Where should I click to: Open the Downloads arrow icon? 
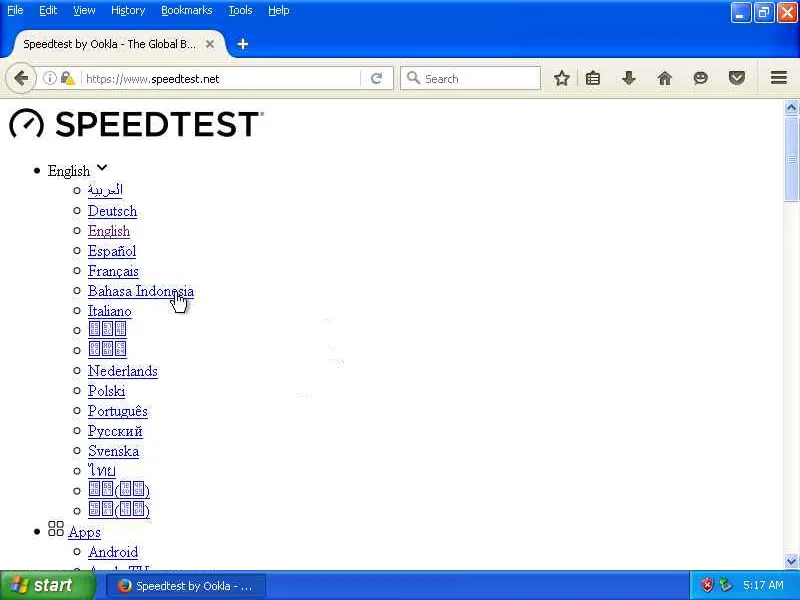click(629, 78)
